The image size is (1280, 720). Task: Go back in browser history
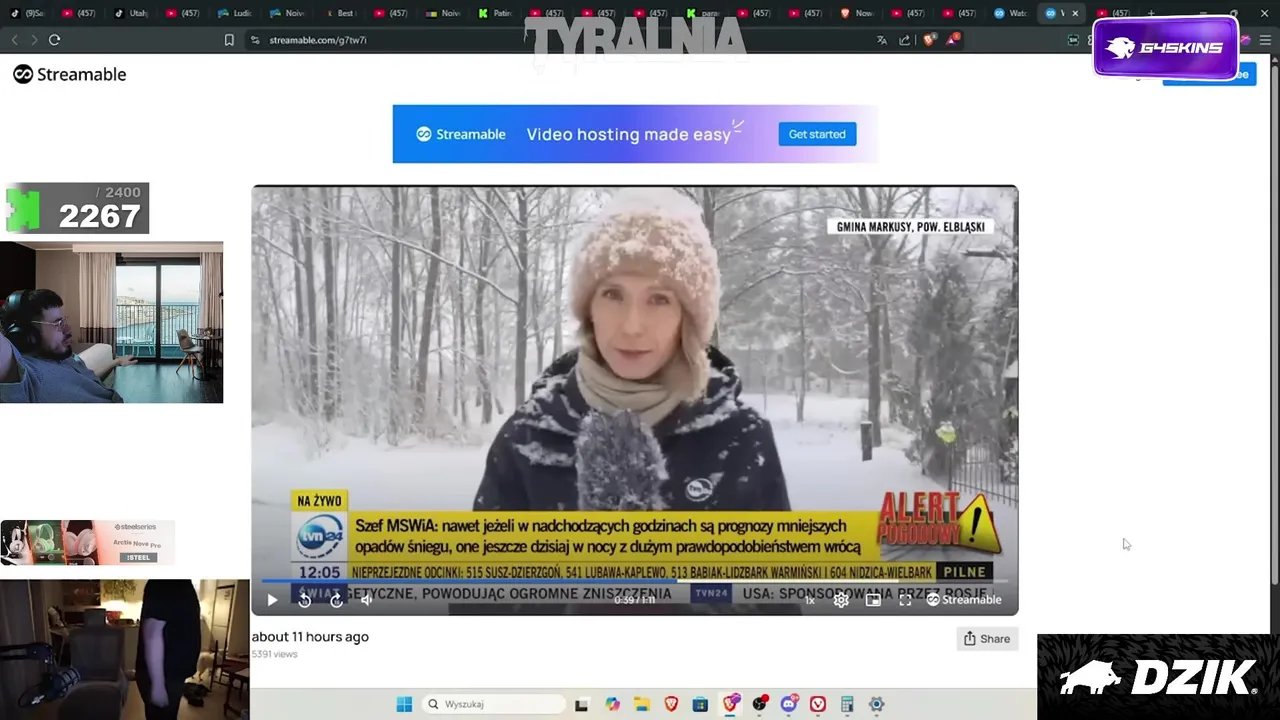tap(14, 40)
